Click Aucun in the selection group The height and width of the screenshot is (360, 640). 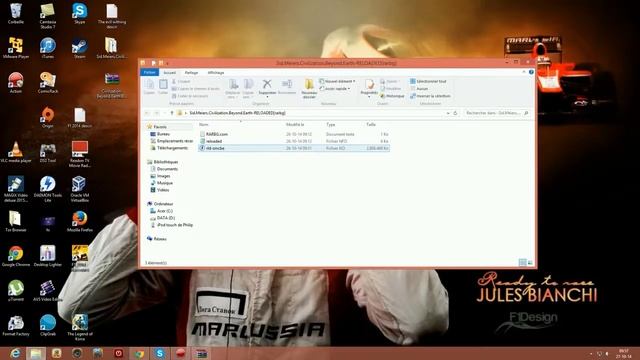(419, 89)
